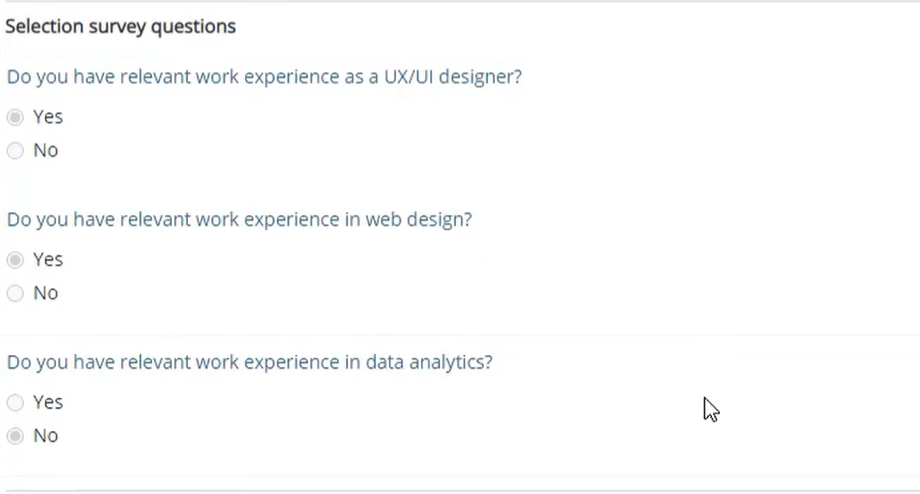Click 'Yes' label text under data analytics question
The width and height of the screenshot is (920, 494).
(48, 402)
